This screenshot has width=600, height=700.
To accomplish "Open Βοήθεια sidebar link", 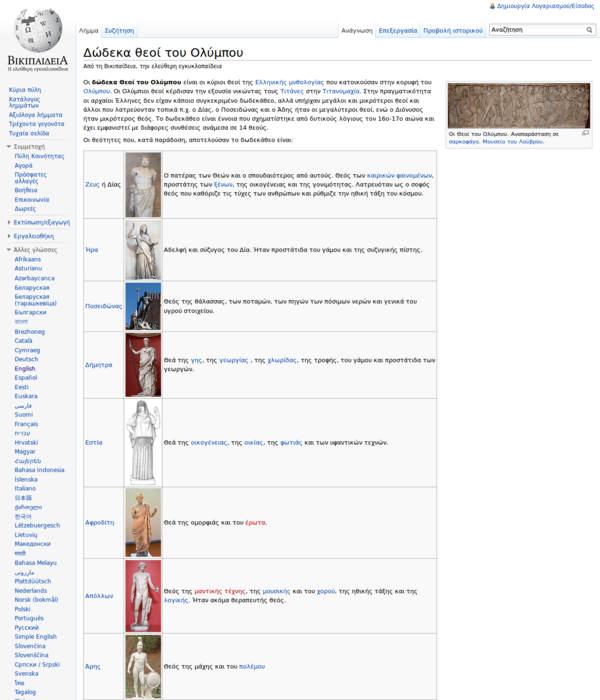I will 25,190.
